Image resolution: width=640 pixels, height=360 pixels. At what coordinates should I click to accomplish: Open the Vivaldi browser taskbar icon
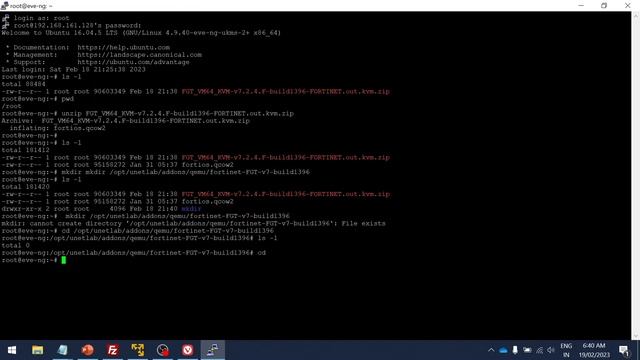pyautogui.click(x=187, y=350)
